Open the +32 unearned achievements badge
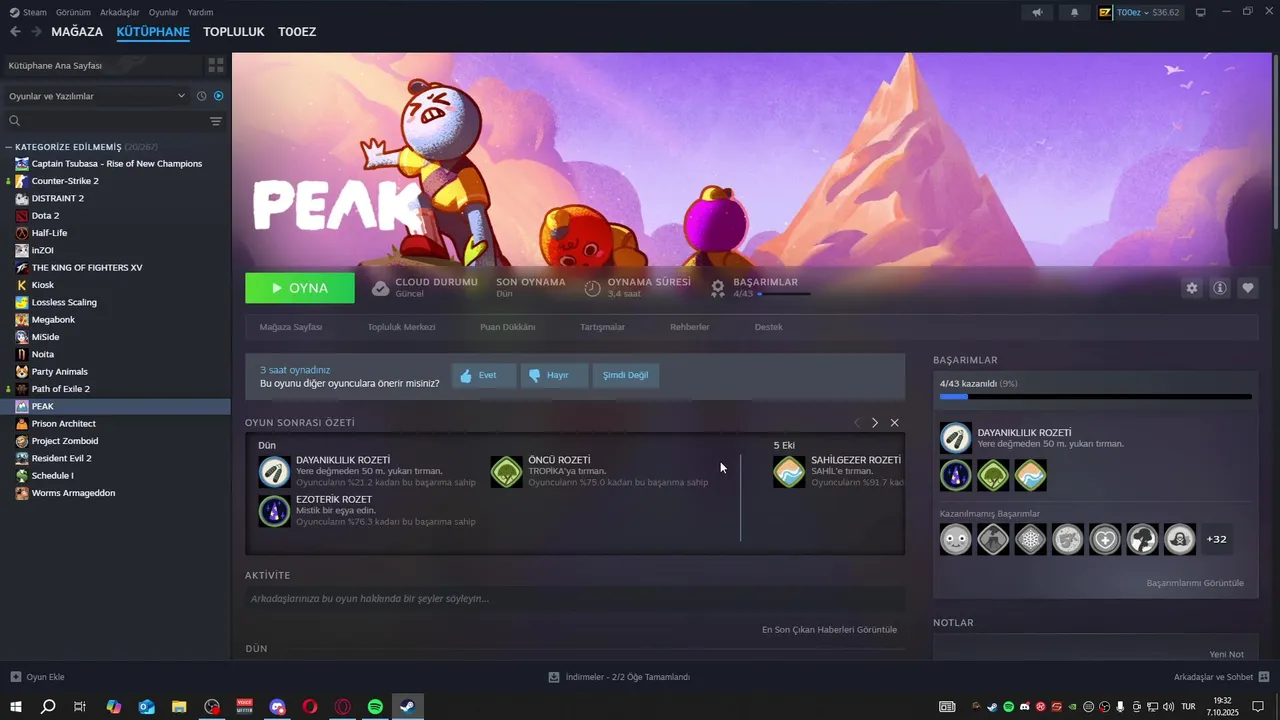The image size is (1280, 720). click(x=1216, y=539)
